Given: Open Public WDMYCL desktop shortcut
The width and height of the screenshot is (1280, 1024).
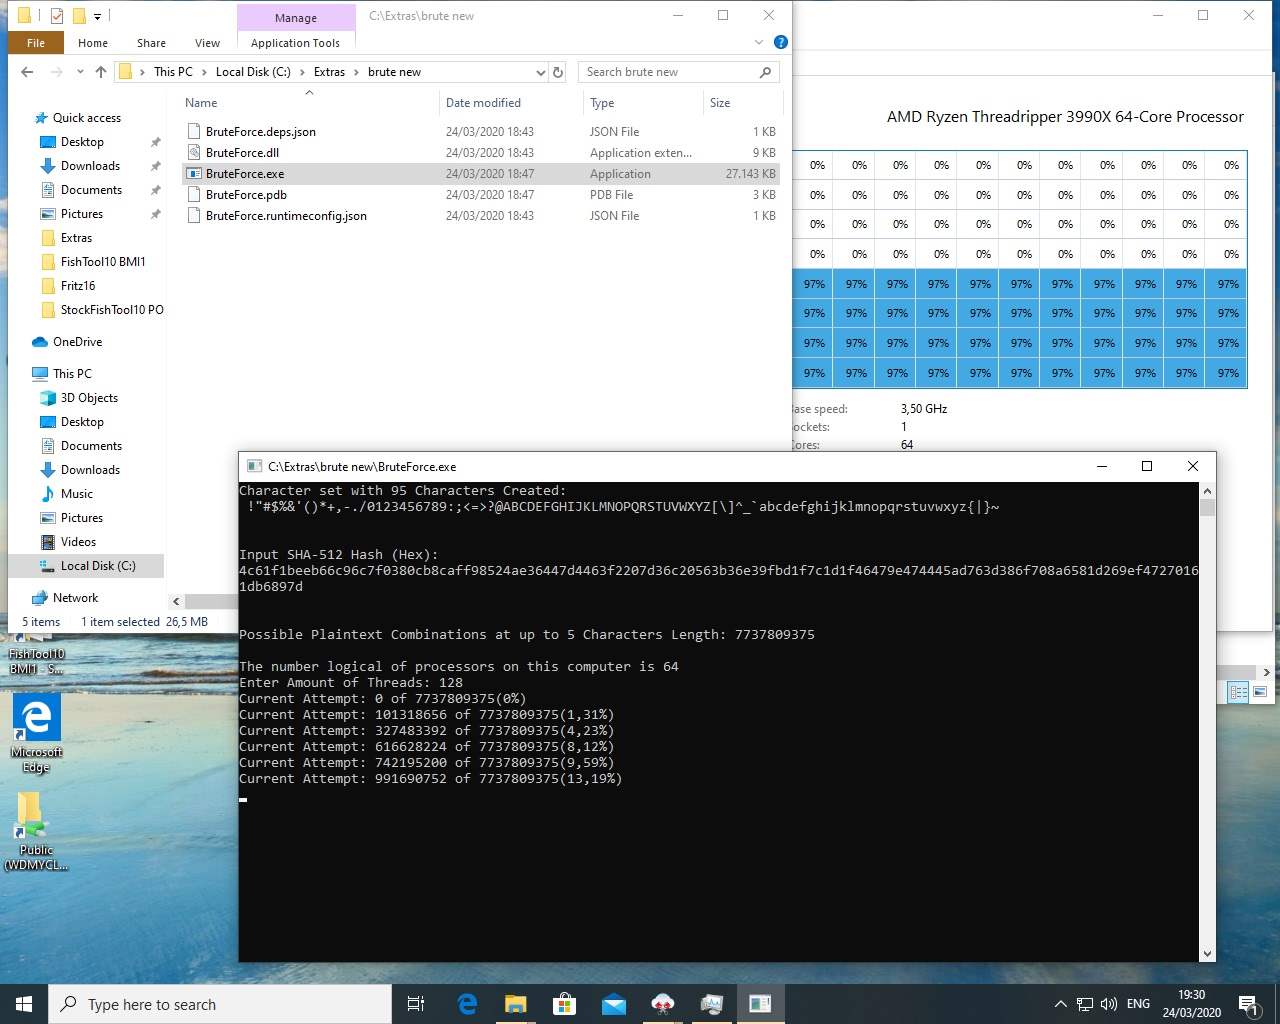Looking at the screenshot, I should [36, 830].
